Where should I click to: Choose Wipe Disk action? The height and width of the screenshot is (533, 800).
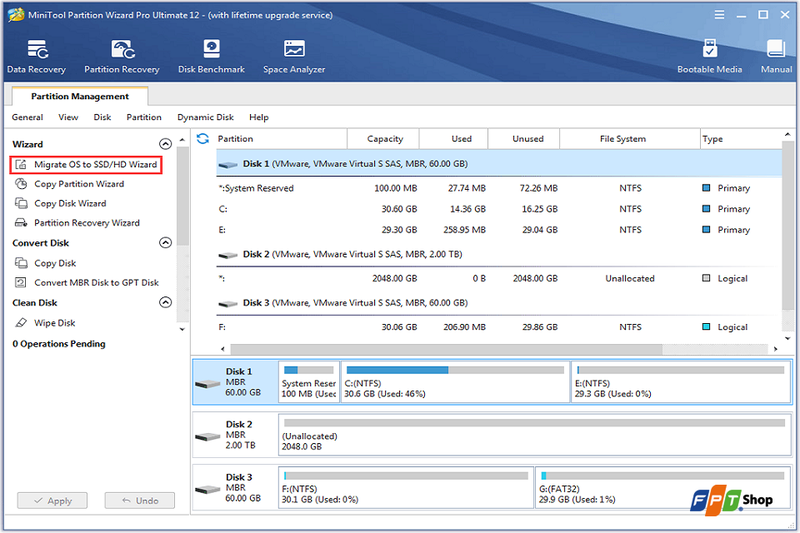[55, 323]
